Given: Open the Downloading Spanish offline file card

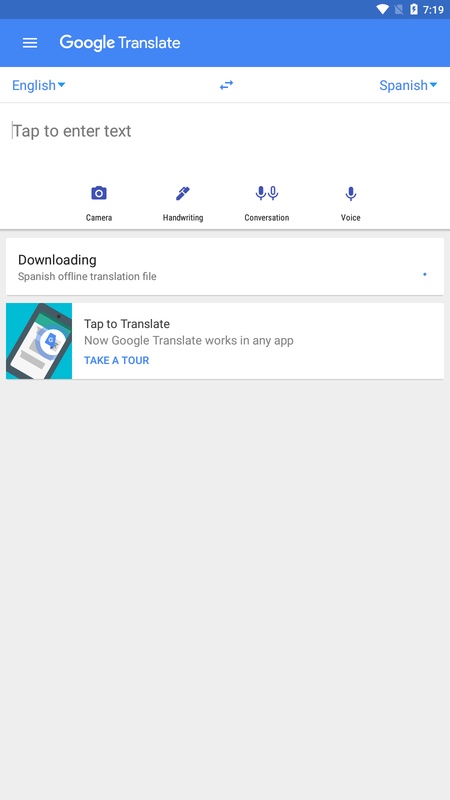Looking at the screenshot, I should [224, 267].
